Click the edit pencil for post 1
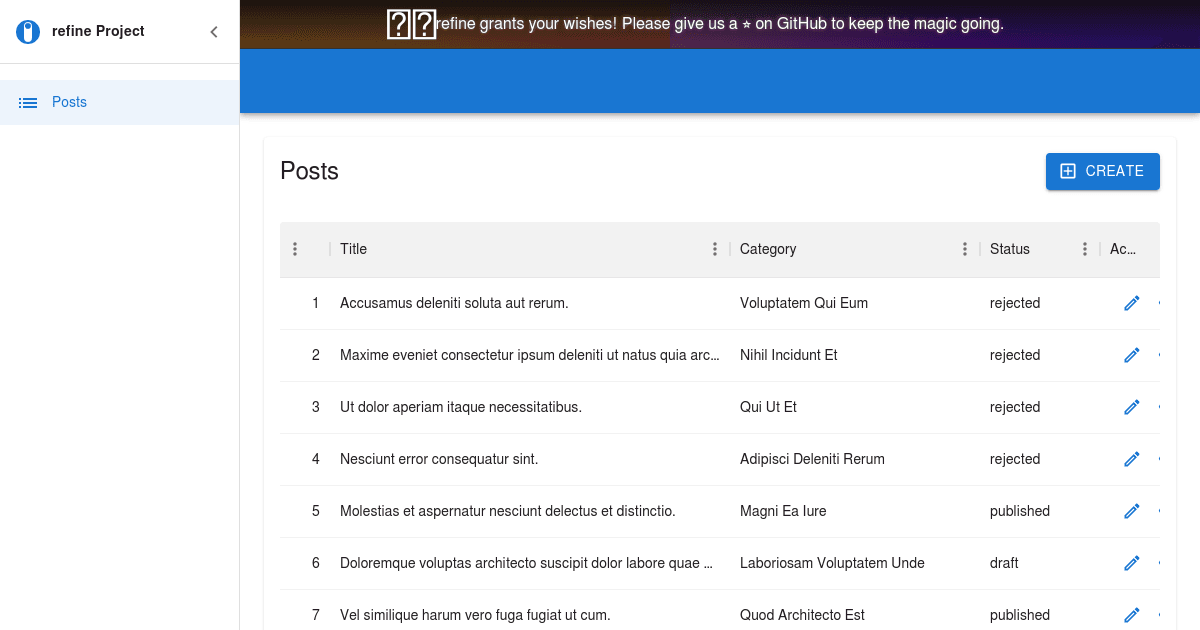The image size is (1200, 630). (1132, 303)
